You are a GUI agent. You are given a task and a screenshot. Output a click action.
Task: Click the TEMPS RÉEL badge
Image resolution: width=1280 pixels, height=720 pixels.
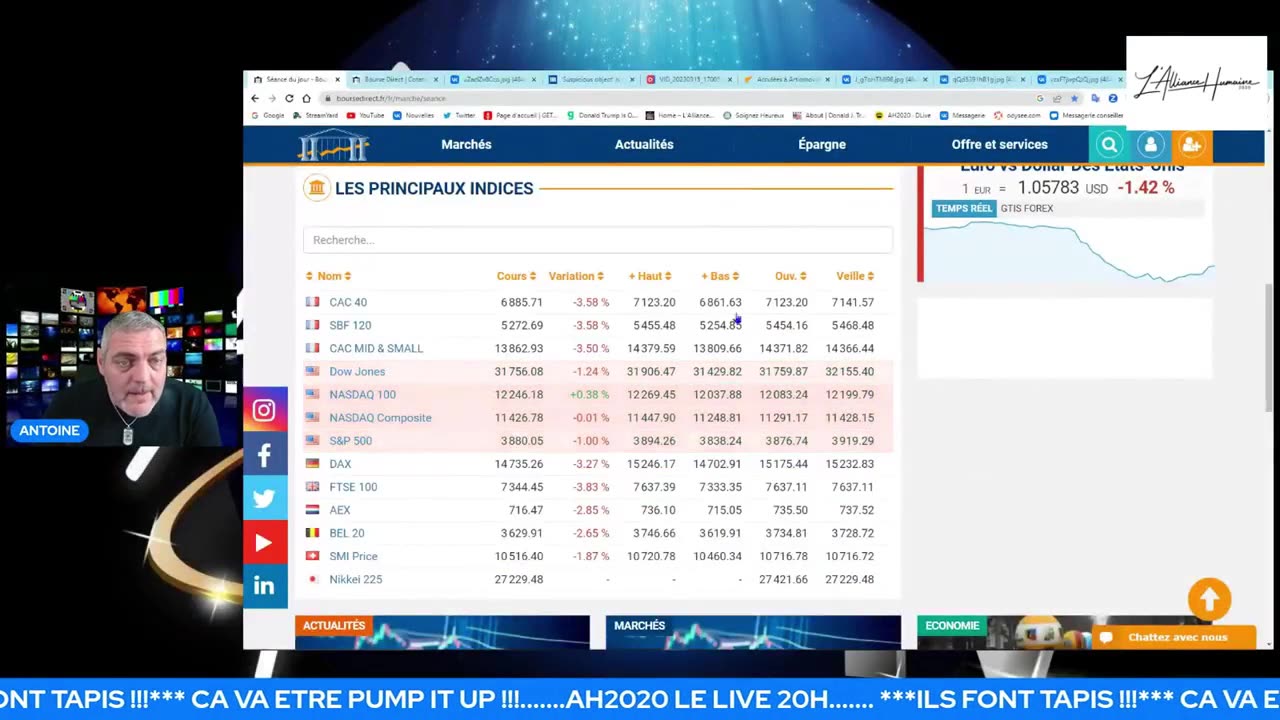pos(964,208)
